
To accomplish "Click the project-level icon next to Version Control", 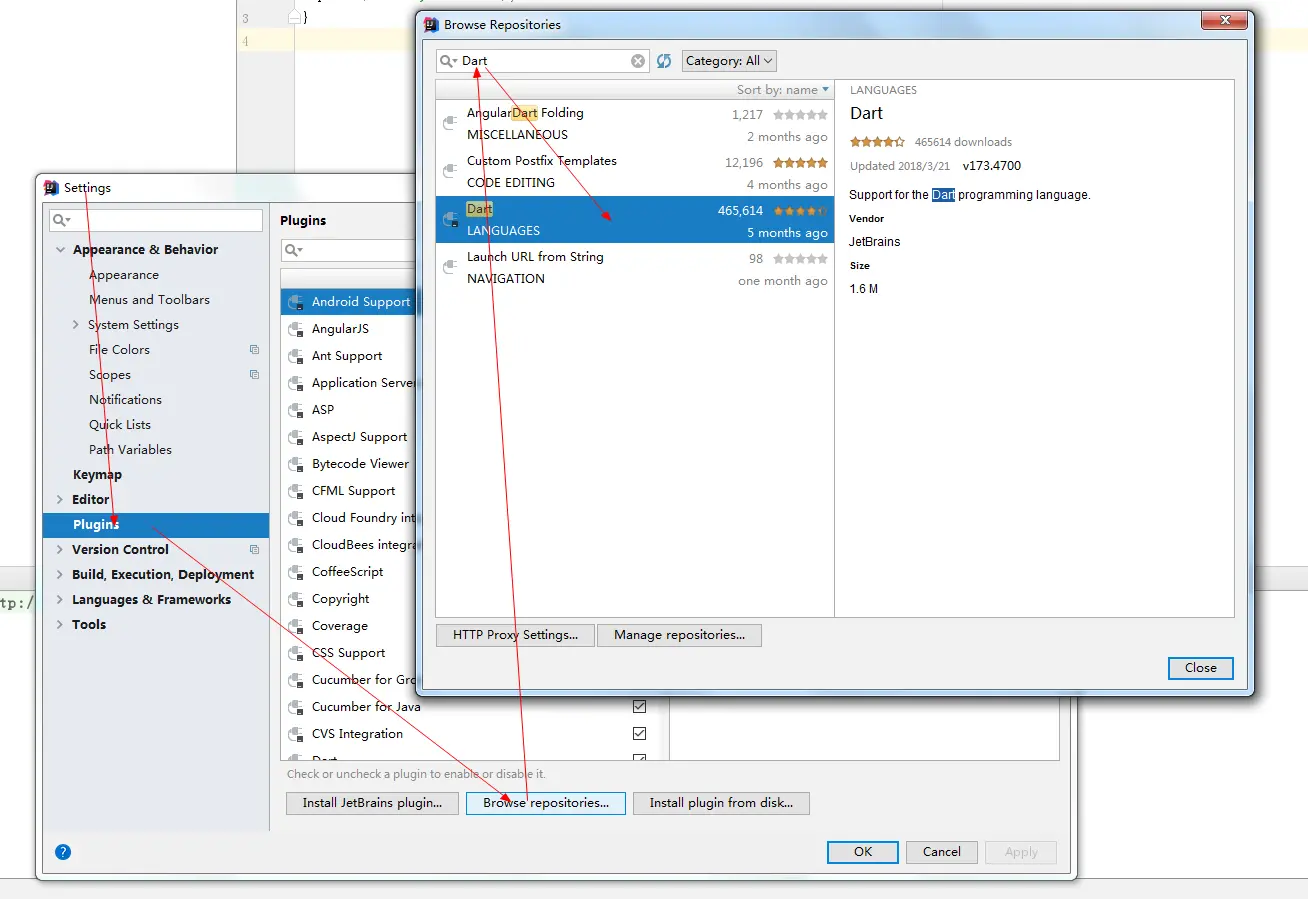I will coord(254,550).
